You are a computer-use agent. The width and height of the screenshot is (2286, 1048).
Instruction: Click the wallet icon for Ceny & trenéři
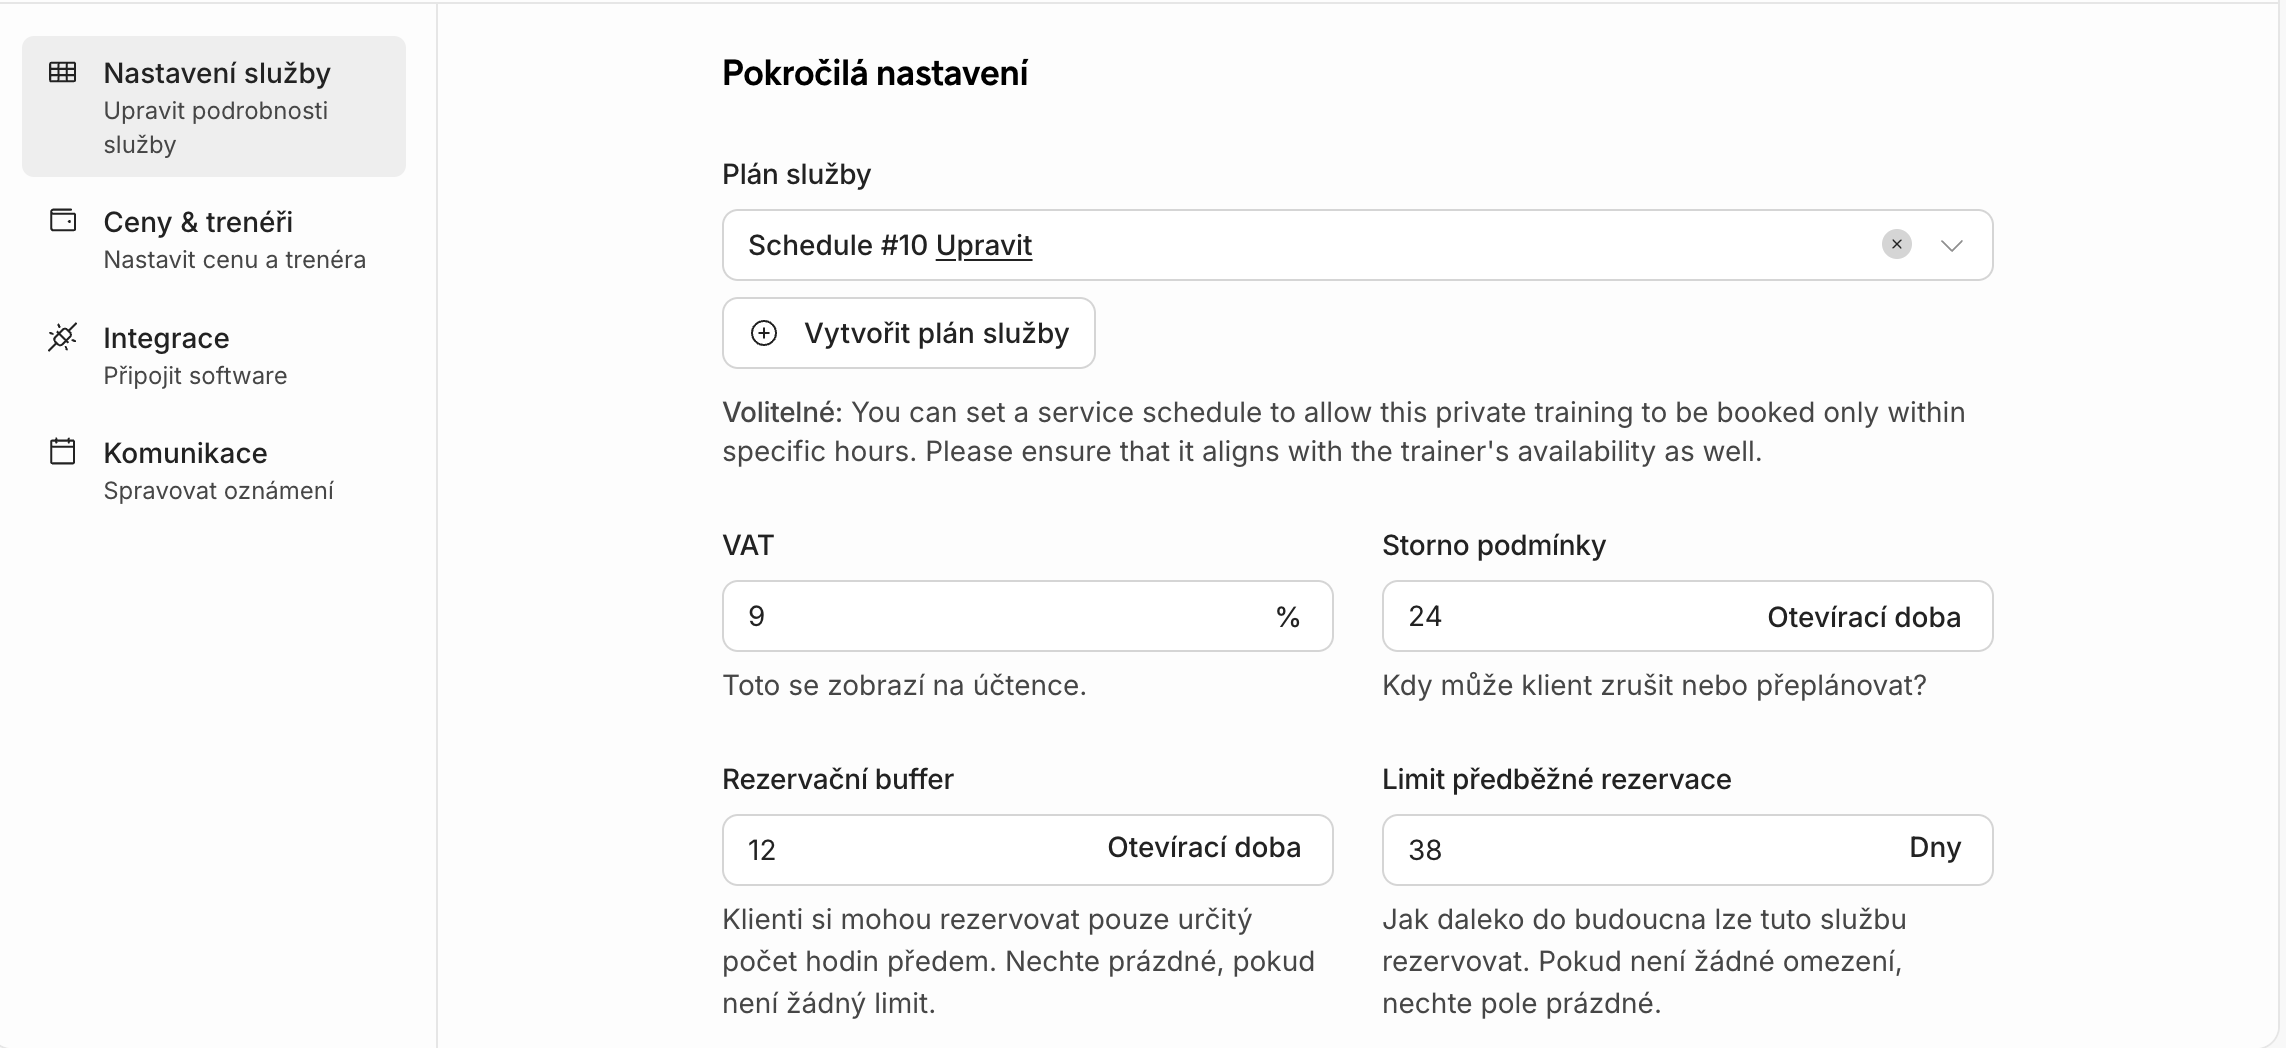click(x=62, y=220)
